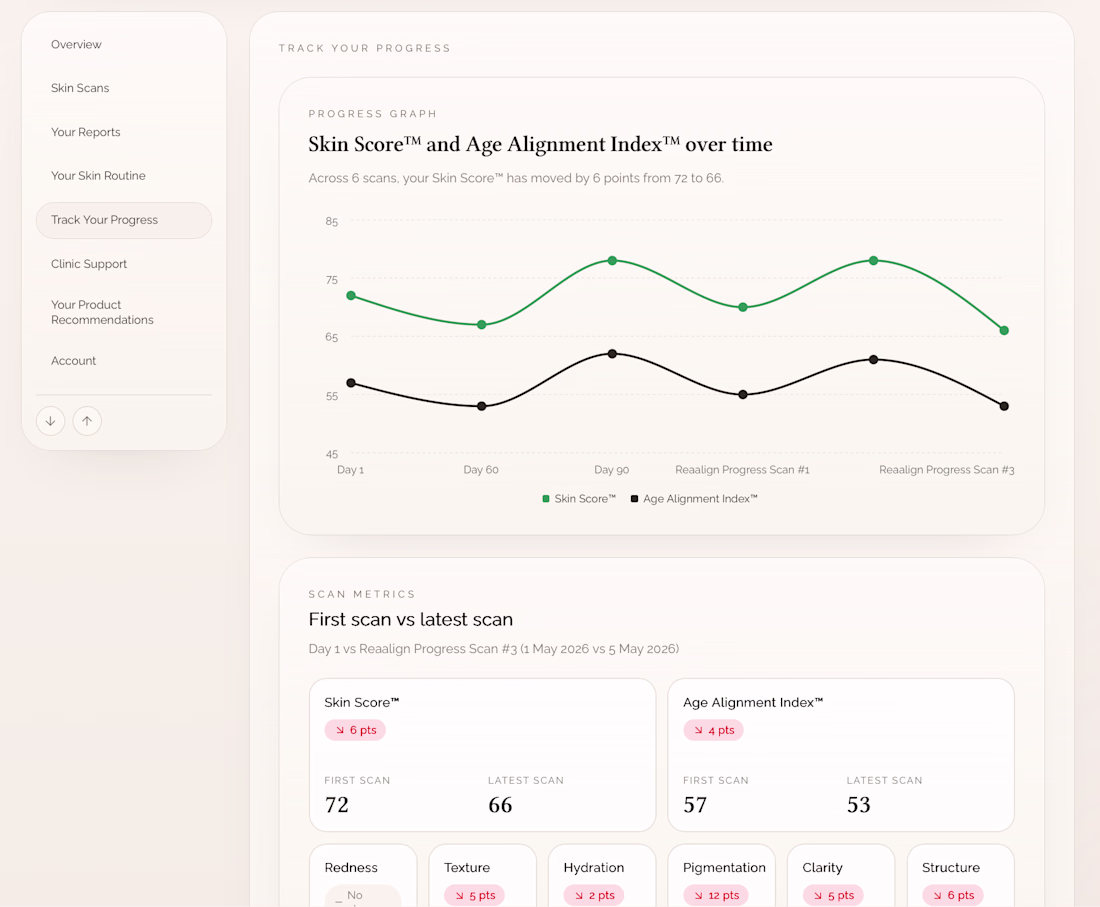1100x907 pixels.
Task: Open the Structure metric card
Action: (x=961, y=875)
